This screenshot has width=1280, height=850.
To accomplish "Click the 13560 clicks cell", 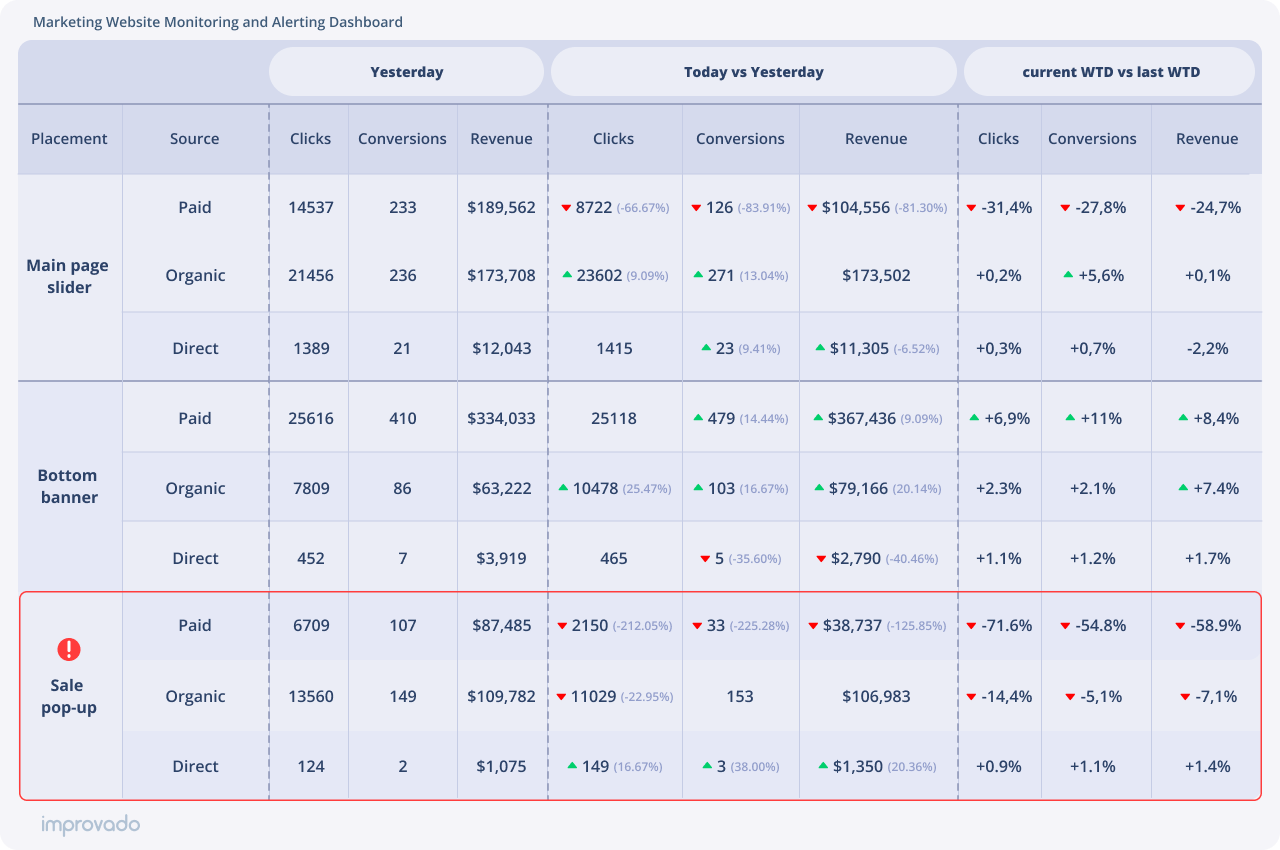I will click(310, 696).
